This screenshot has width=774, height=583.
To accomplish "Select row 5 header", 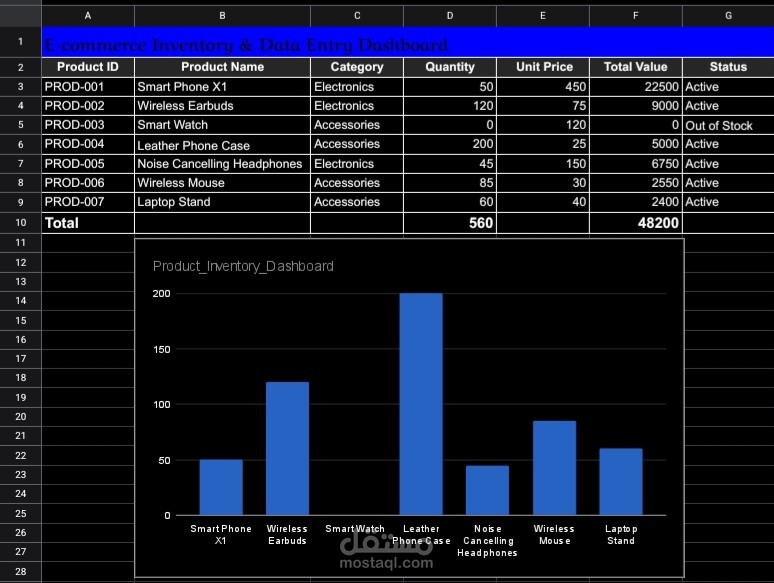I will [21, 125].
